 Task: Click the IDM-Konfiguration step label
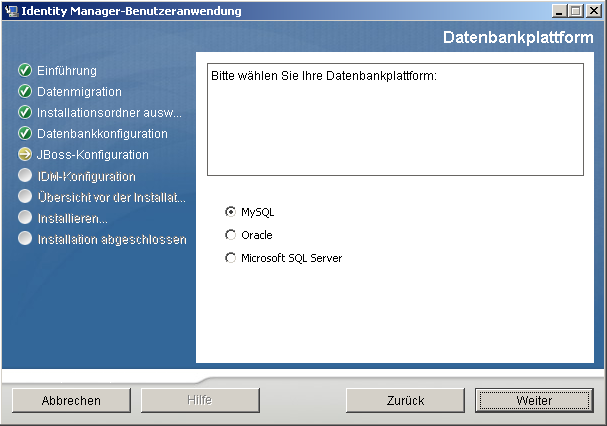(x=87, y=177)
